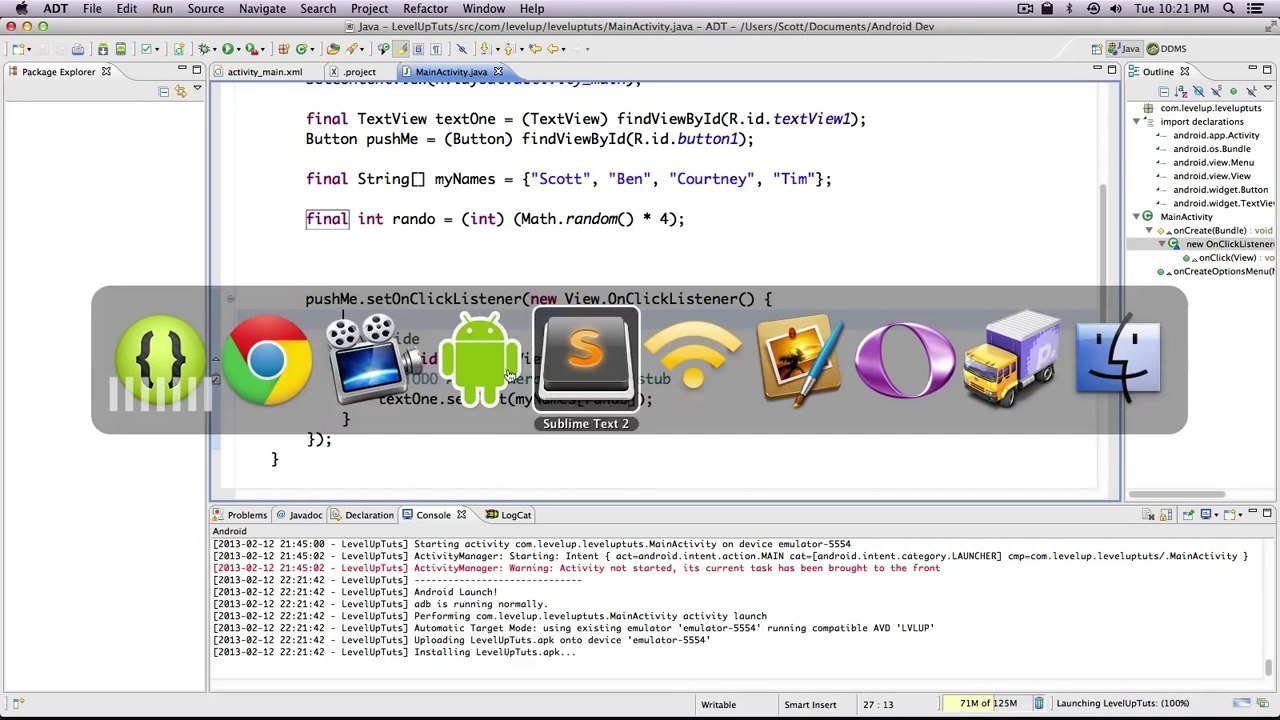Click onCreateOptionsMenu in Outline
This screenshot has height=720, width=1280.
[x=1215, y=272]
